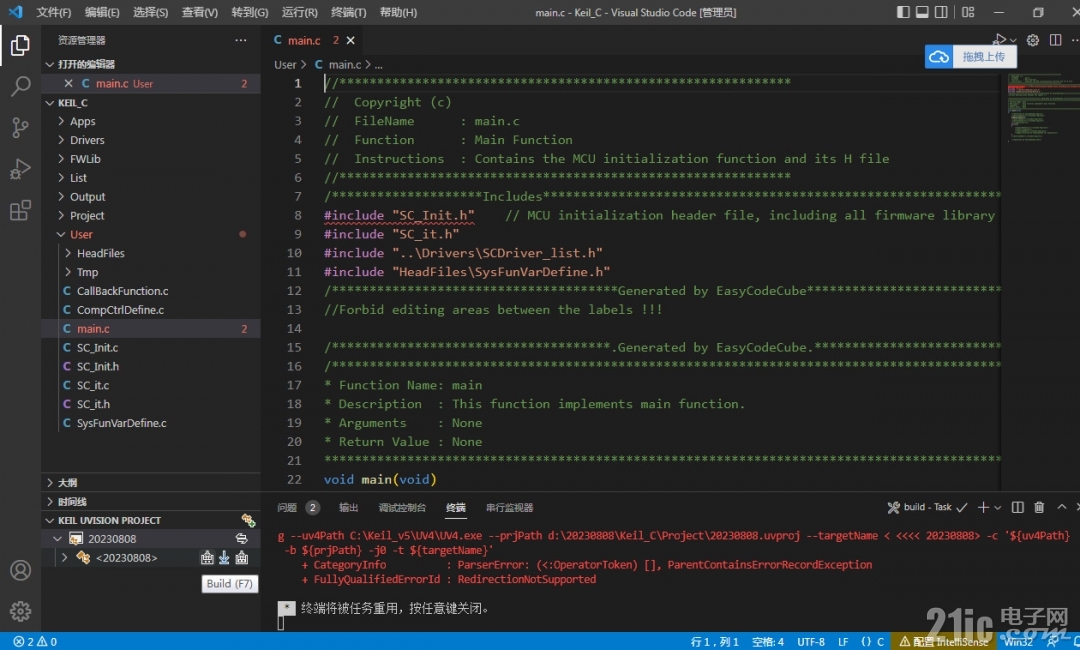The width and height of the screenshot is (1080, 650).
Task: Maximize the panel with up chevron
Action: (x=1061, y=507)
